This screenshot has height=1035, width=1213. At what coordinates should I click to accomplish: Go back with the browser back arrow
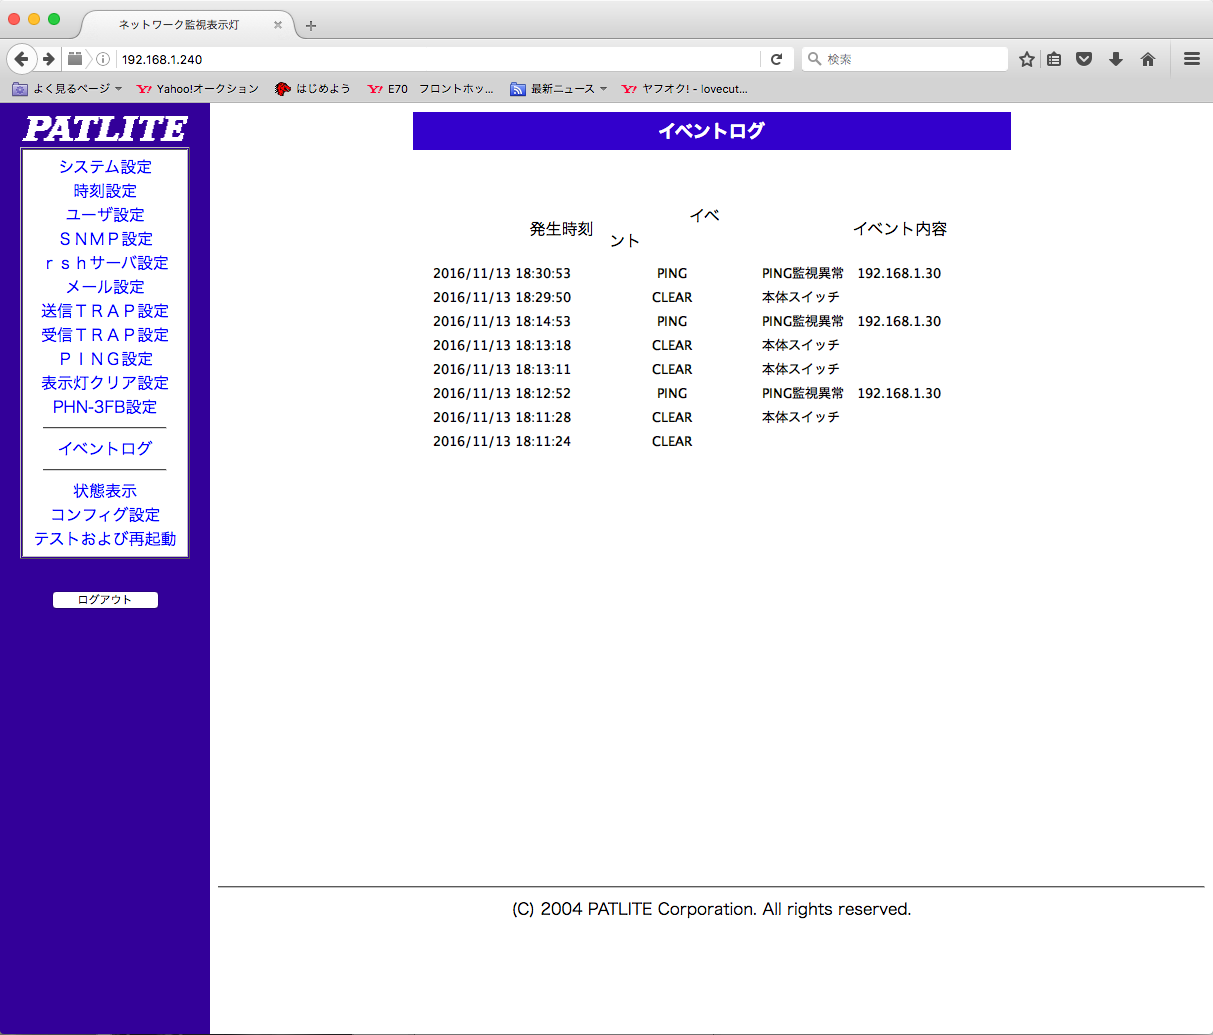tap(21, 59)
